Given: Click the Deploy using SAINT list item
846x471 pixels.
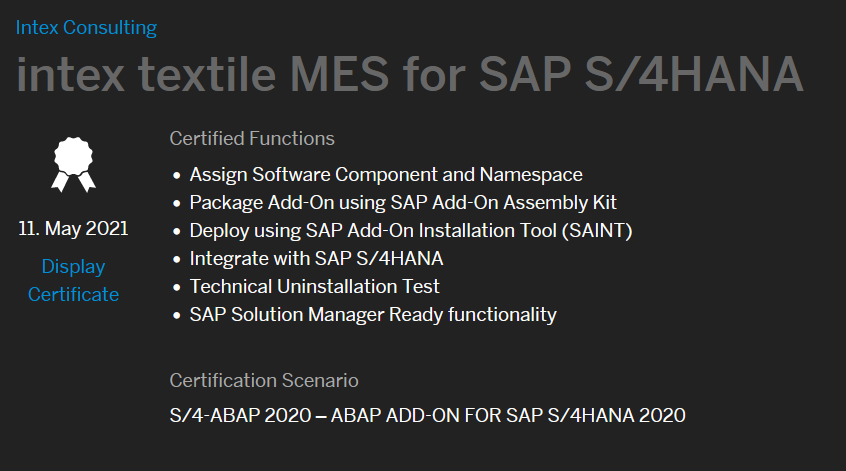Looking at the screenshot, I should [x=411, y=231].
